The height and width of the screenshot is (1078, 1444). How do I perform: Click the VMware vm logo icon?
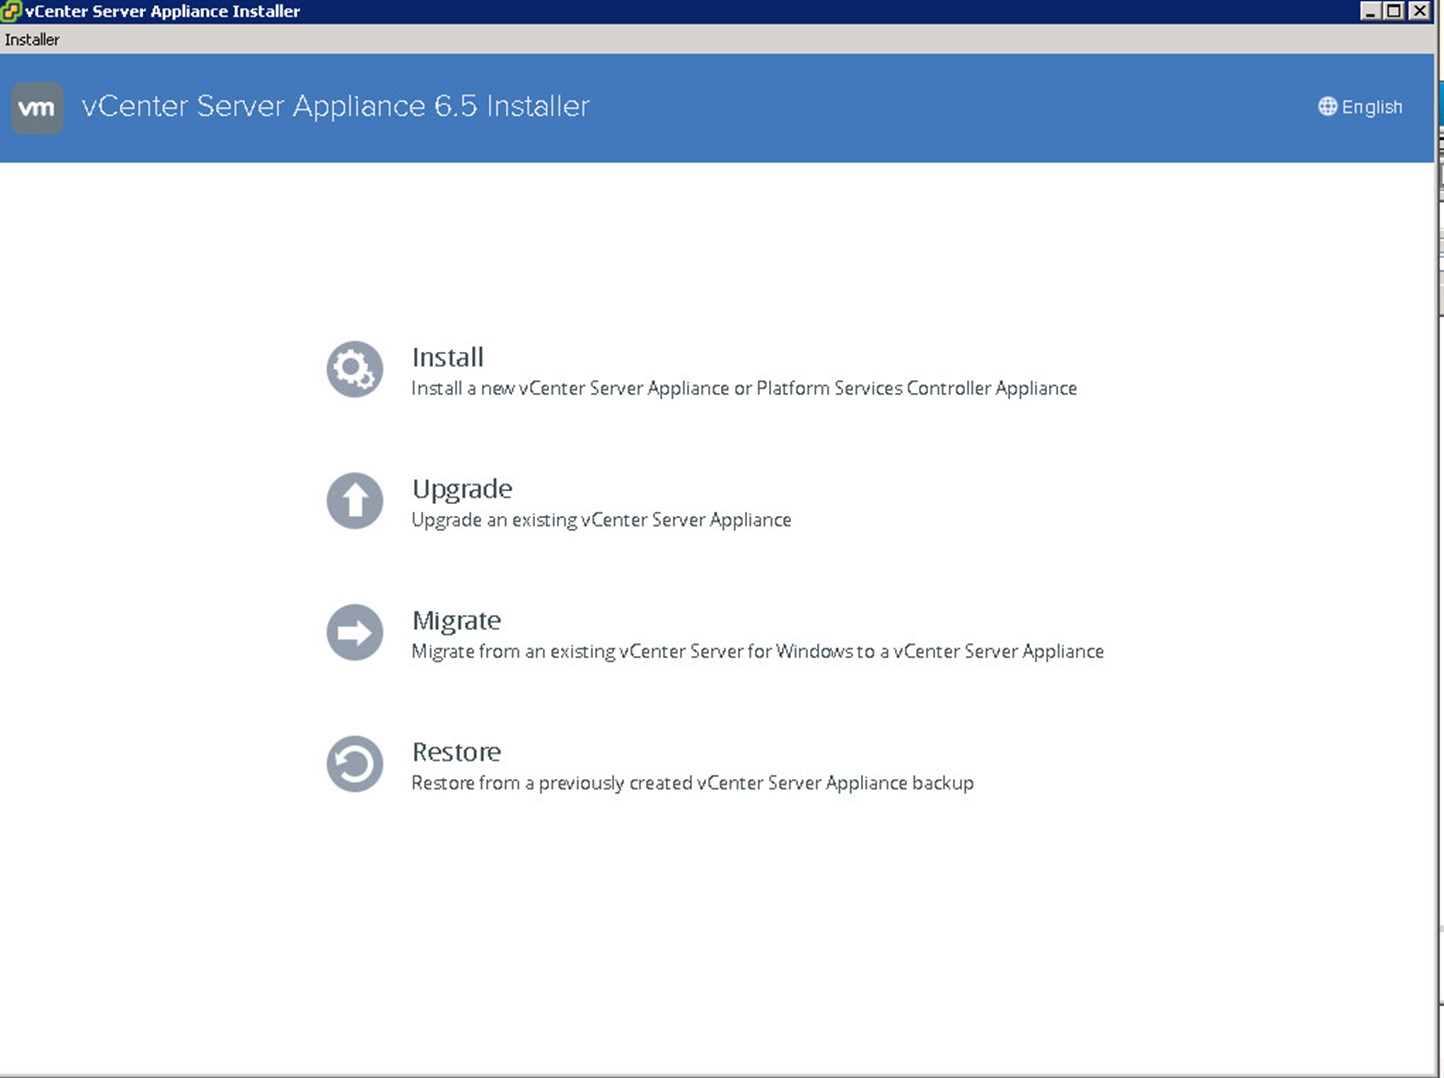(x=37, y=108)
